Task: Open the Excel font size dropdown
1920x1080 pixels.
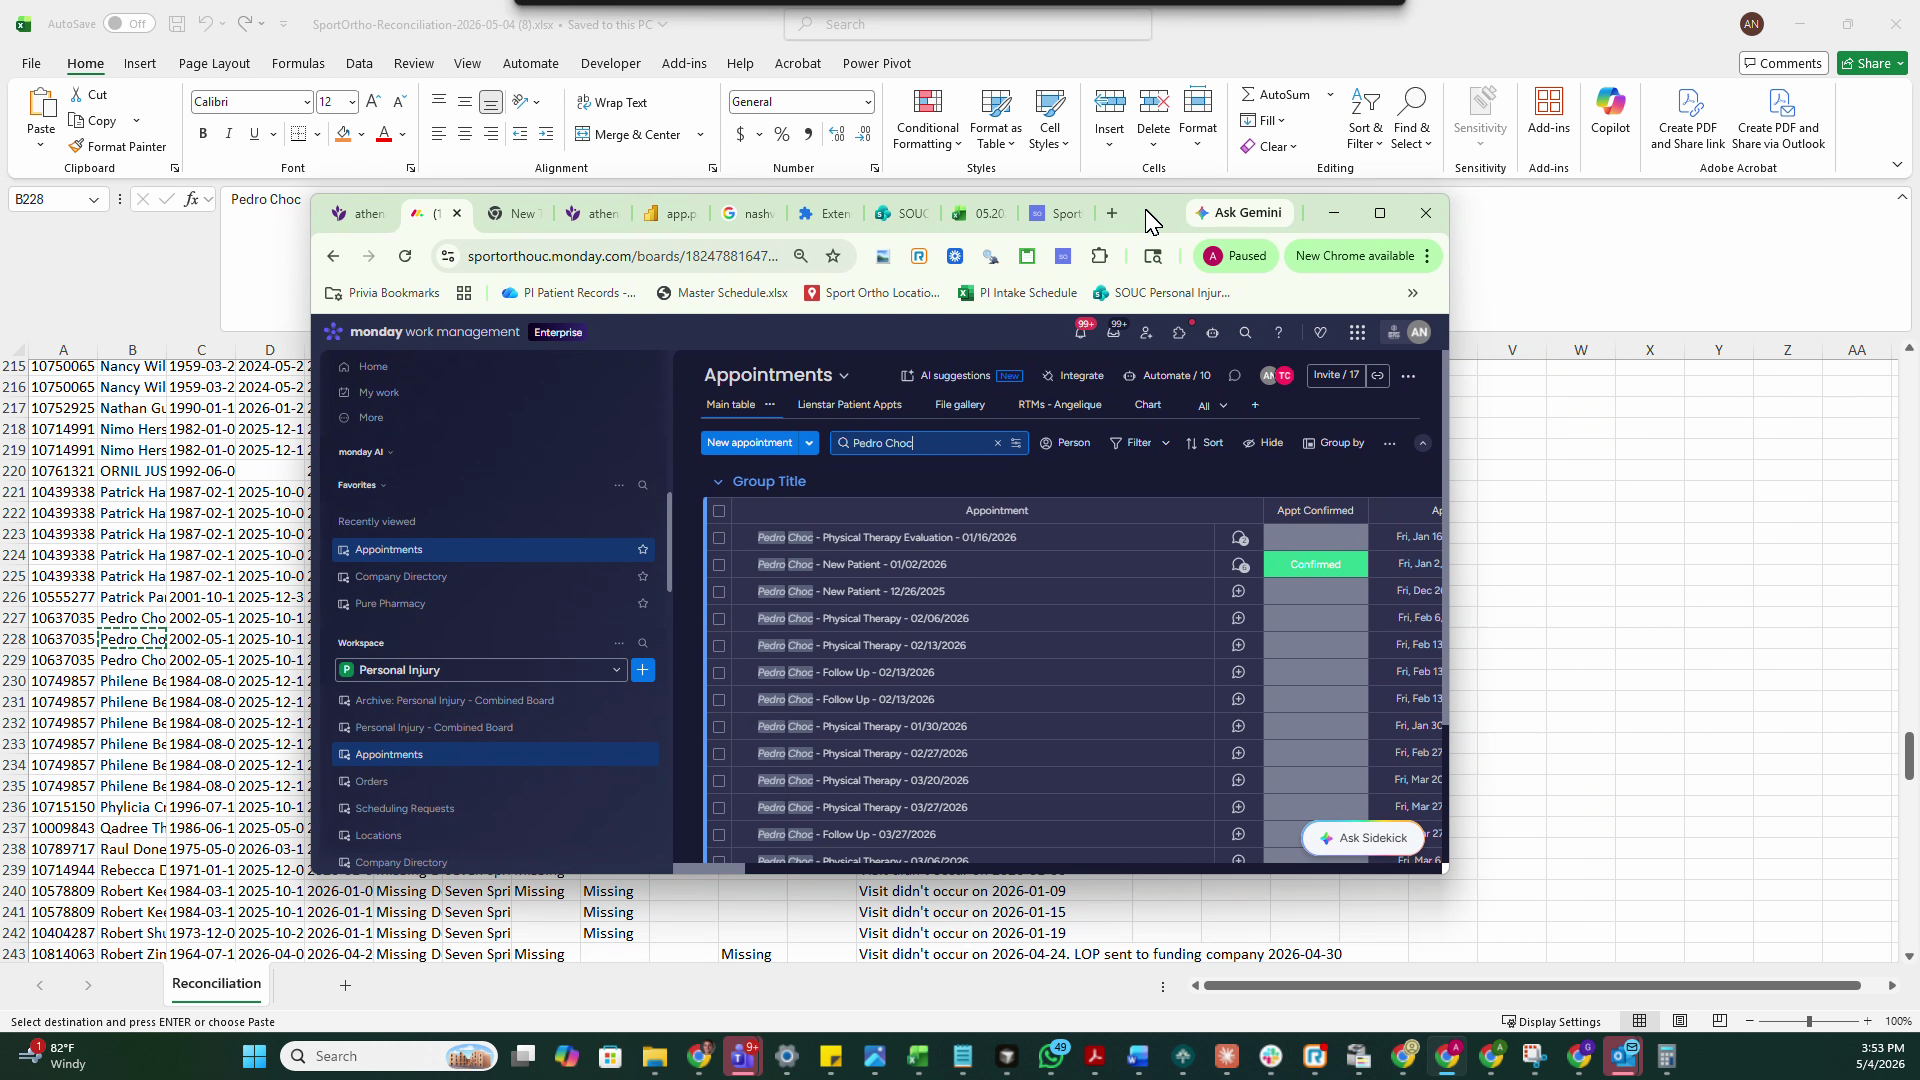Action: click(352, 102)
